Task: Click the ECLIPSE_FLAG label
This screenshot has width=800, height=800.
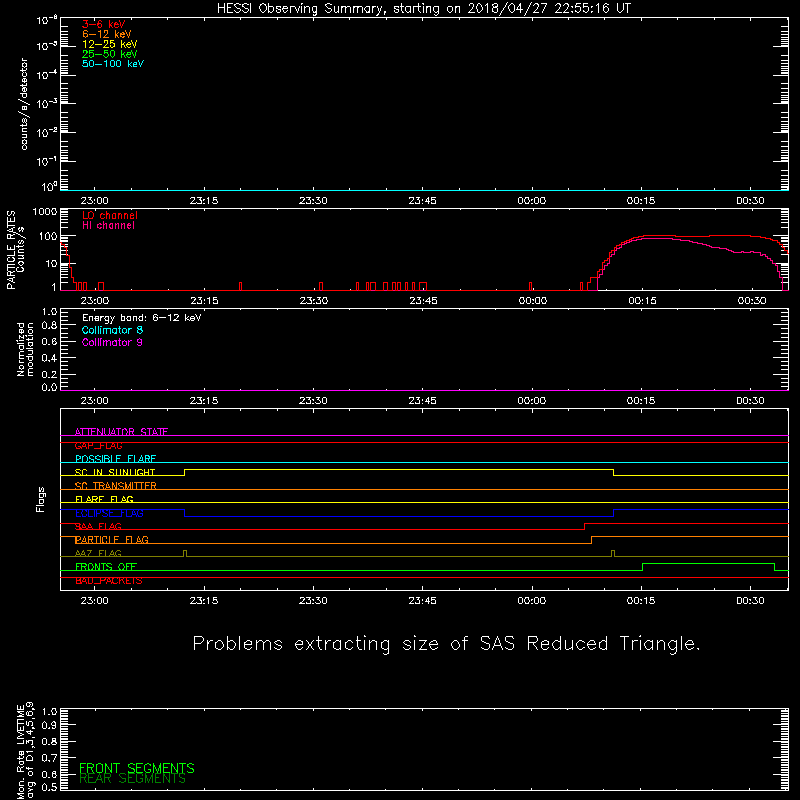Action: pyautogui.click(x=109, y=513)
